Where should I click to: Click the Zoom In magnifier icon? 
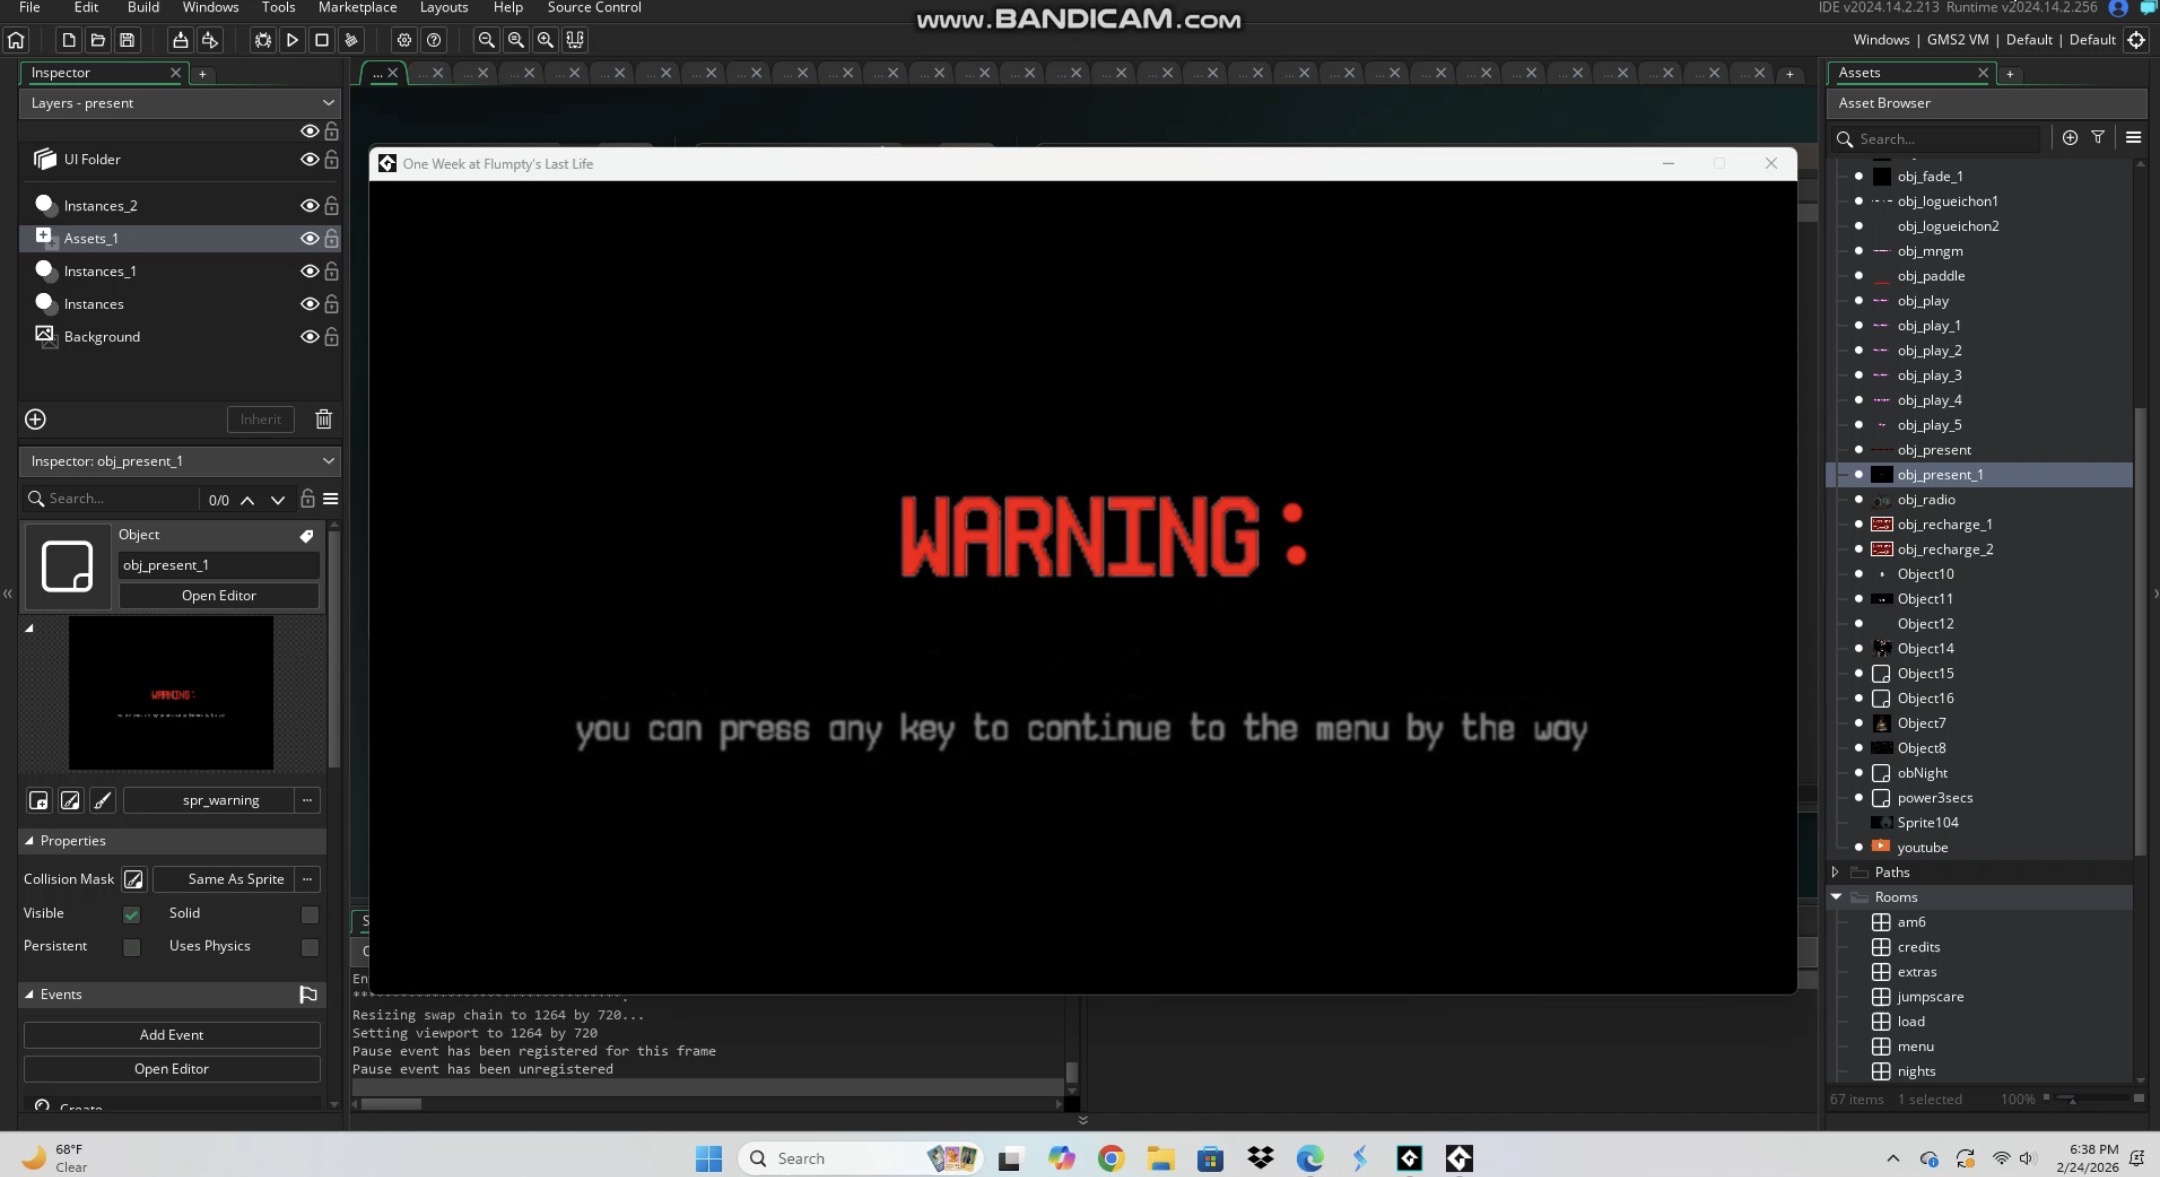[545, 40]
